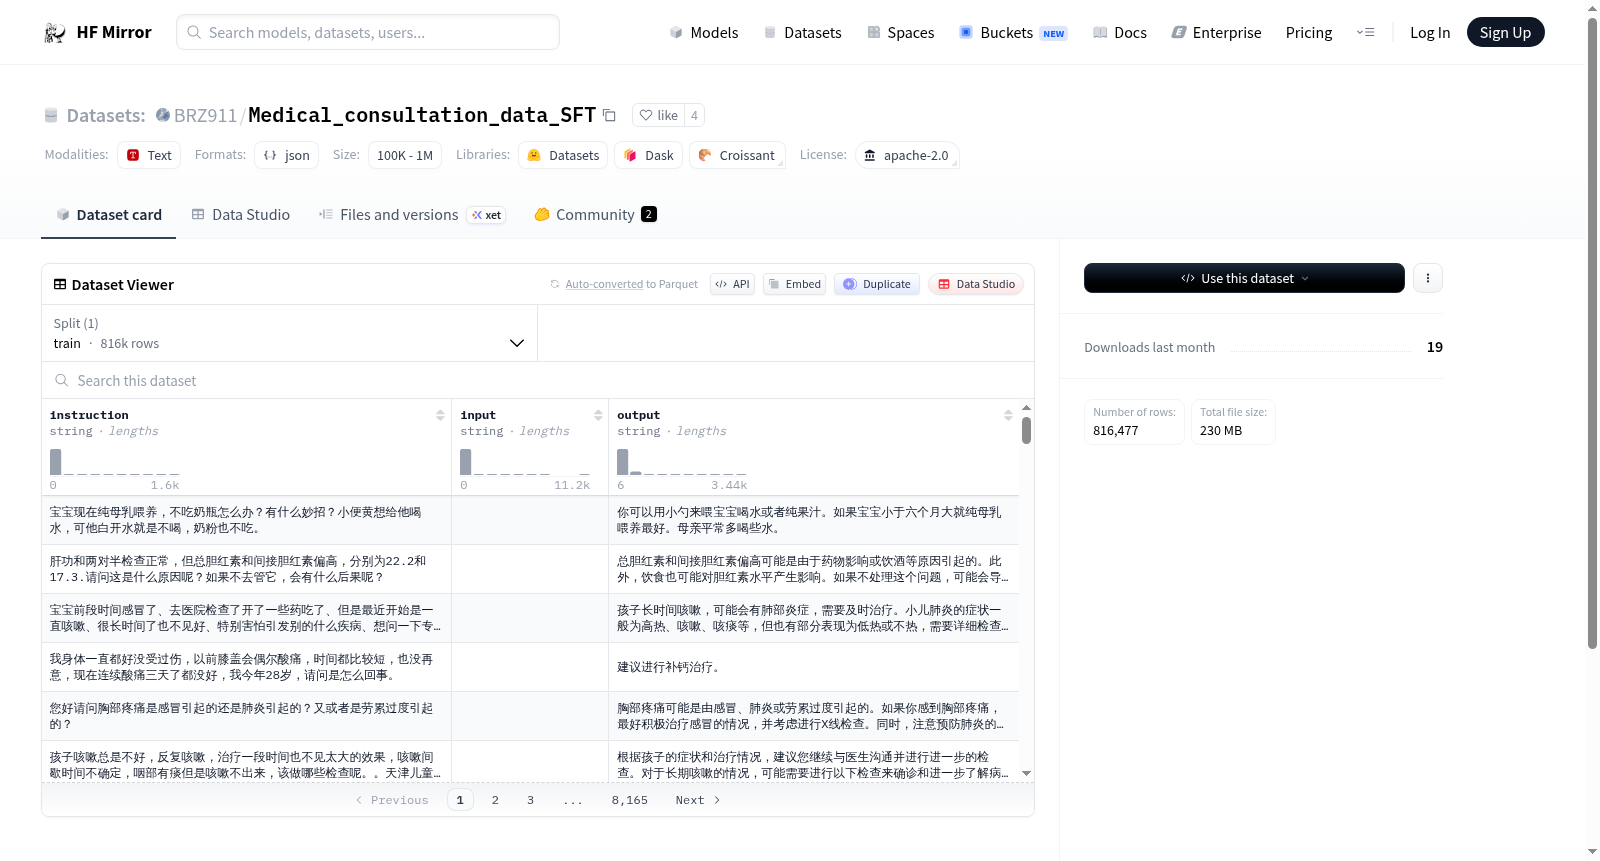1600x861 pixels.
Task: Open Models in top navigation
Action: coord(704,33)
